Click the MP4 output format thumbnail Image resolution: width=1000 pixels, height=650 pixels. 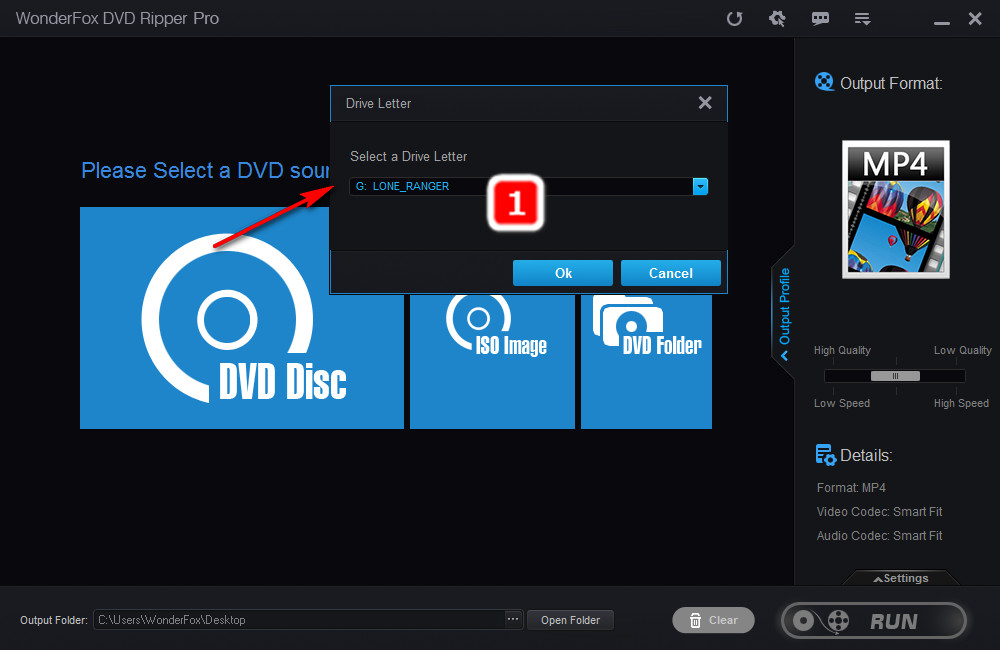(895, 209)
